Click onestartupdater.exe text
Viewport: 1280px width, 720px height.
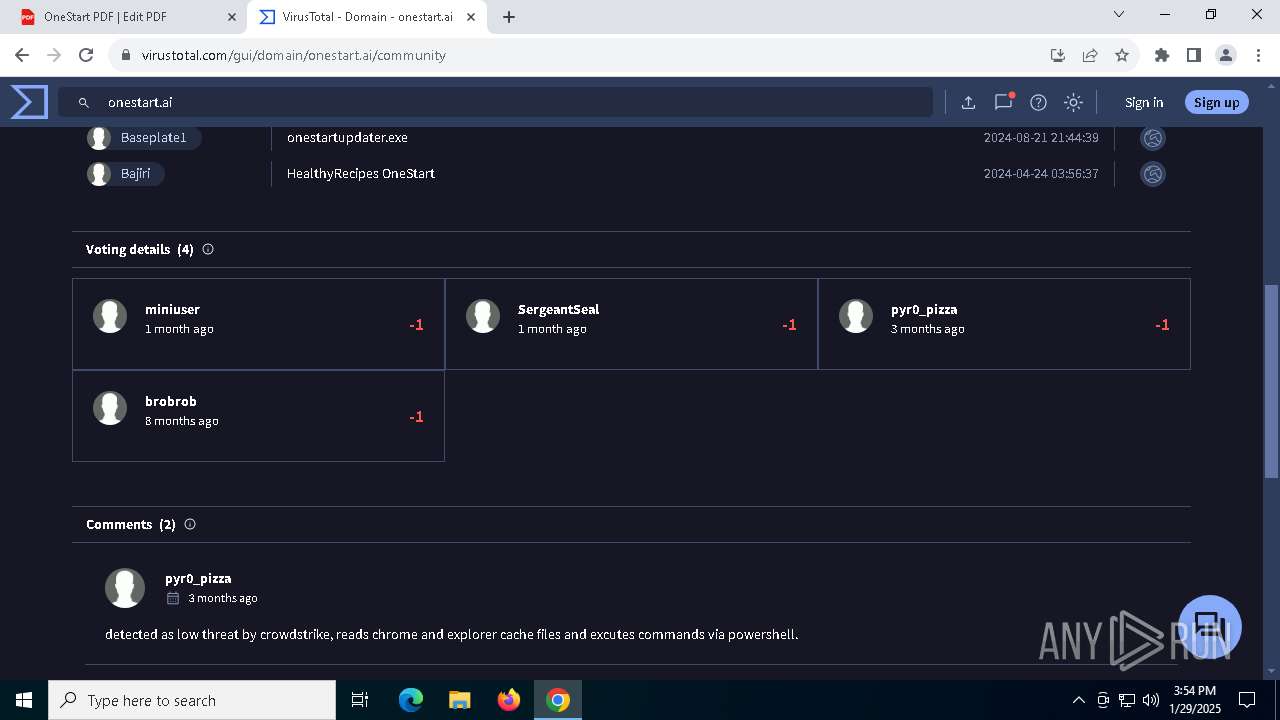point(347,138)
